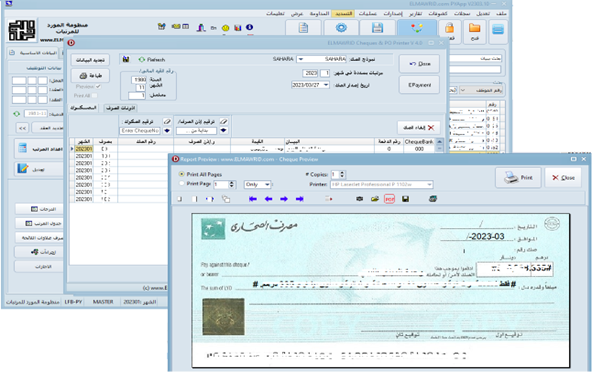This screenshot has height=372, width=592.
Task: Click the floppy disk save icon in Report Preview
Action: [x=405, y=199]
